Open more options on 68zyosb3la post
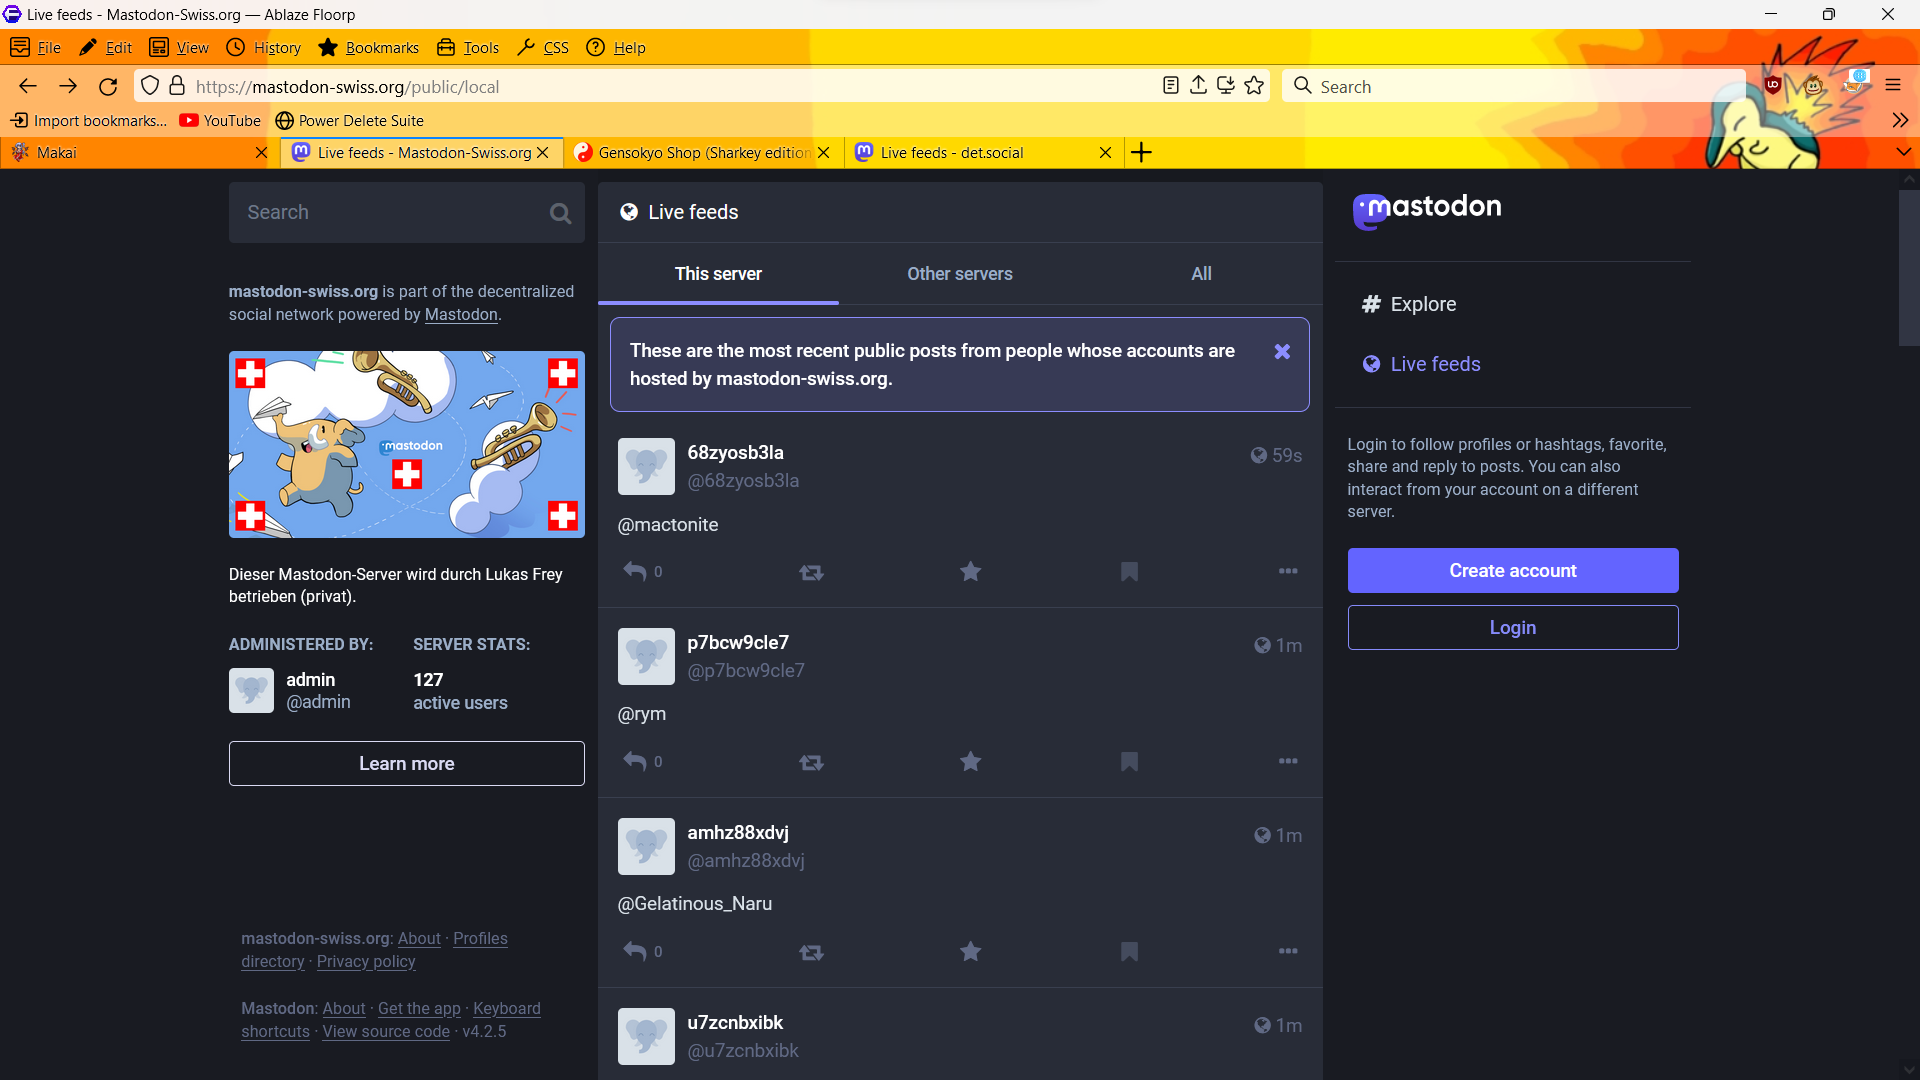 pos(1288,571)
